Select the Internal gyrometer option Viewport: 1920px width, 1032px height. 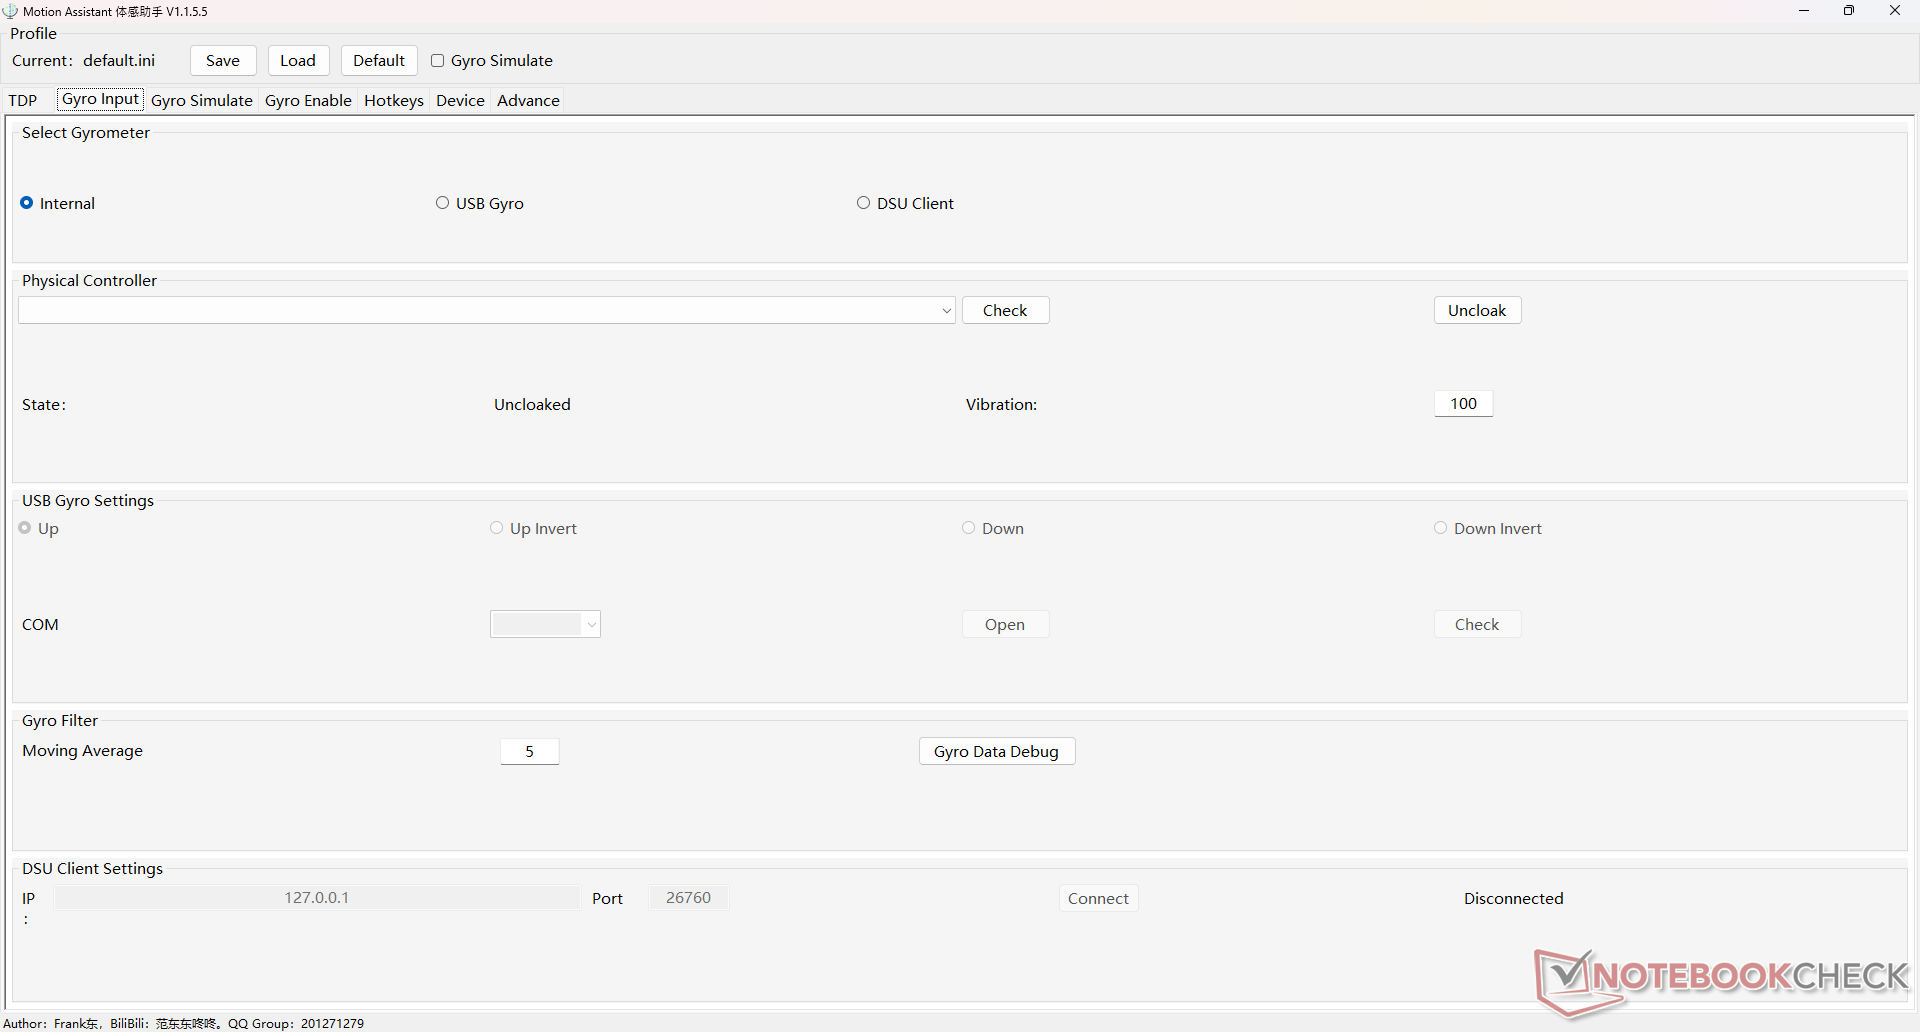click(27, 203)
